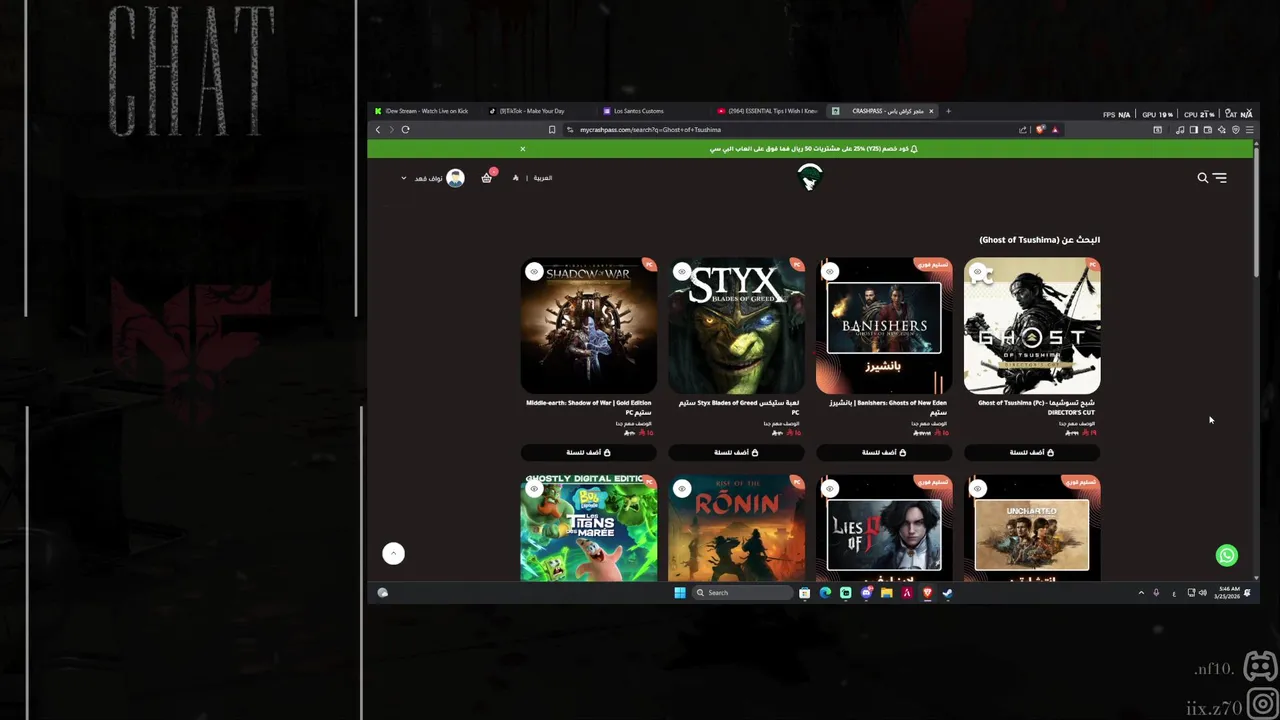This screenshot has height=720, width=1280.
Task: Switch to Los Santos Customs tab
Action: coord(654,111)
